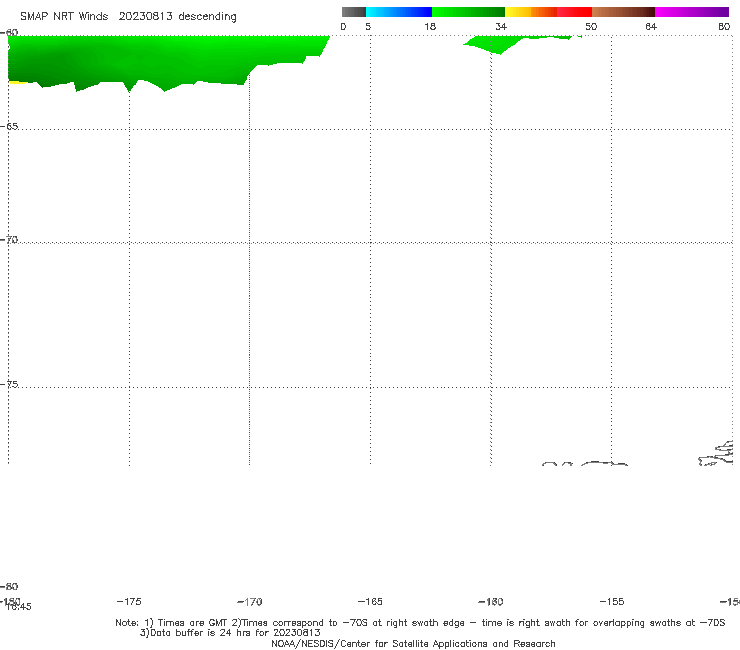The height and width of the screenshot is (650, 740).
Task: Click the green segment of the wind color bar
Action: coord(468,12)
